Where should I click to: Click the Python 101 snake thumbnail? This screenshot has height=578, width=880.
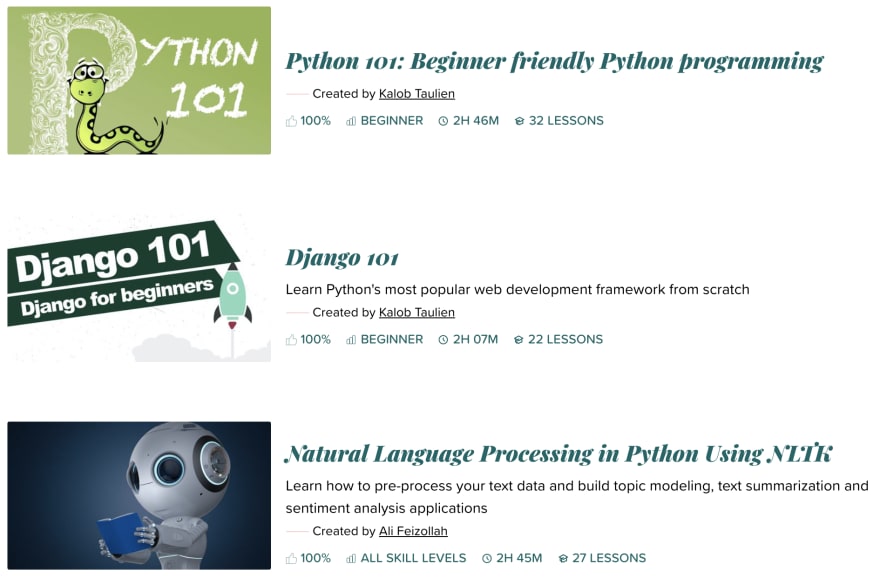(x=139, y=80)
